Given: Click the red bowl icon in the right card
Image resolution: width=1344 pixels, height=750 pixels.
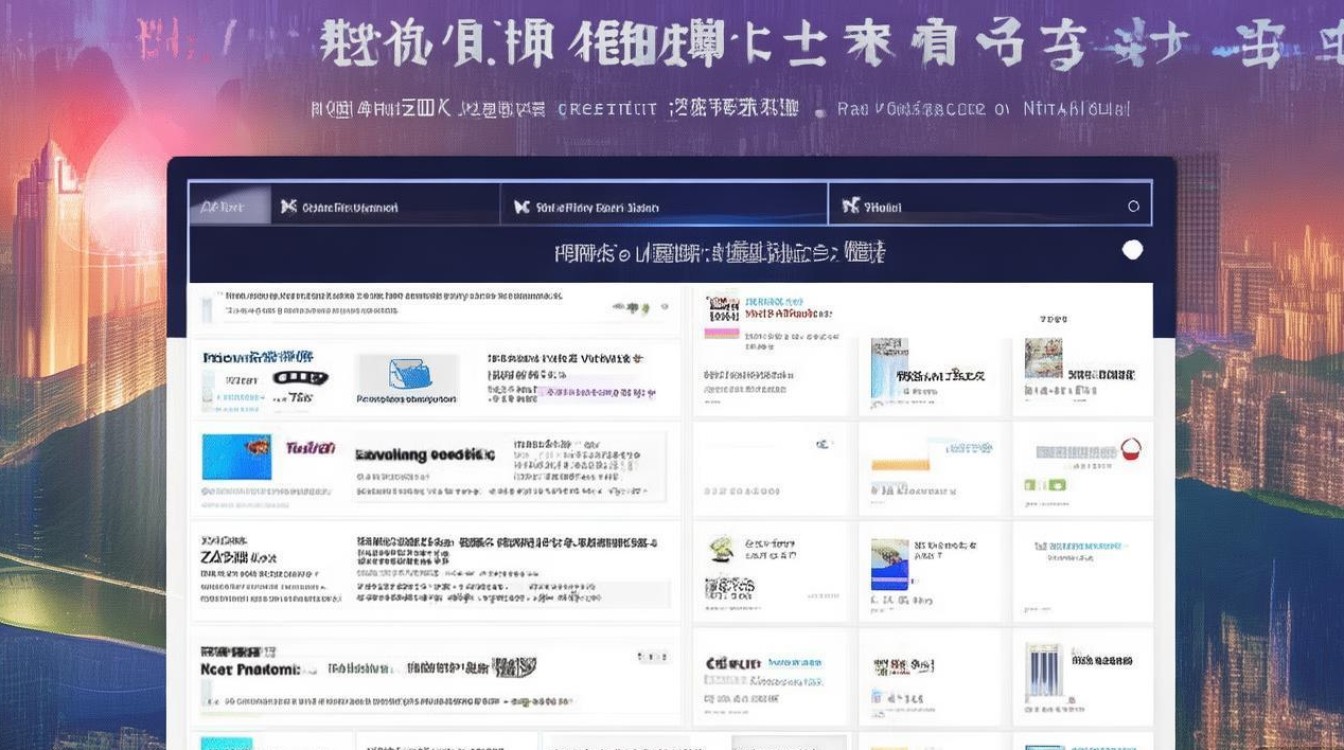Looking at the screenshot, I should click(1130, 448).
